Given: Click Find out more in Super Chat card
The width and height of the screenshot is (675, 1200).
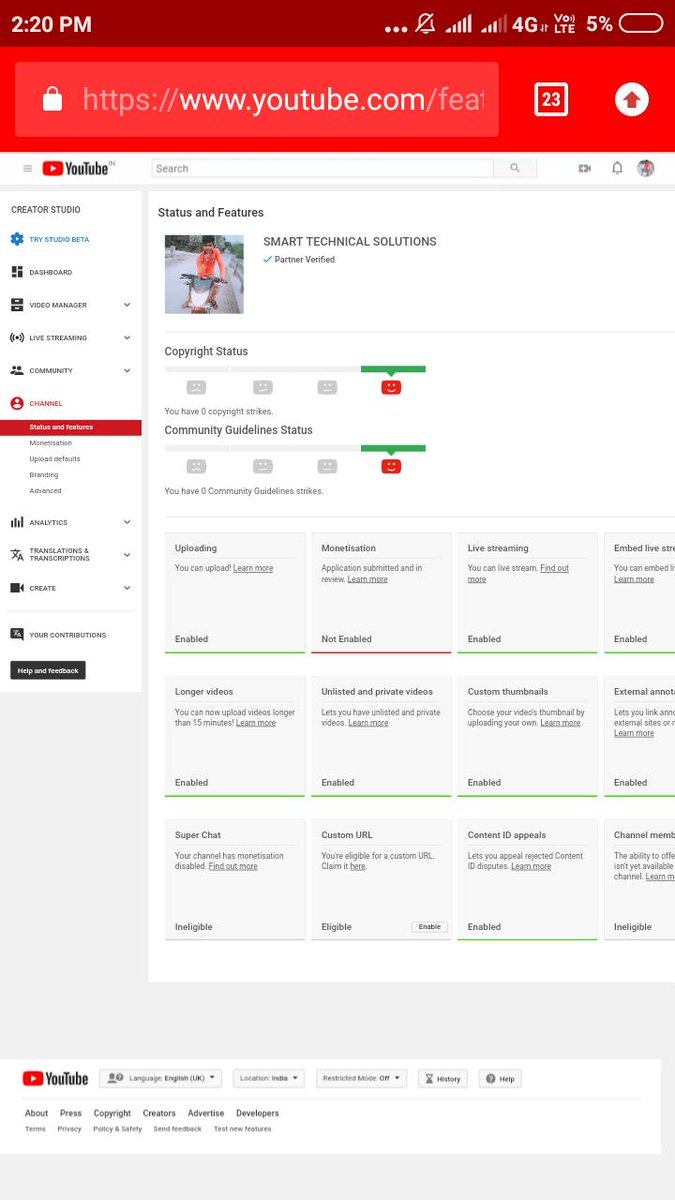Looking at the screenshot, I should (233, 866).
